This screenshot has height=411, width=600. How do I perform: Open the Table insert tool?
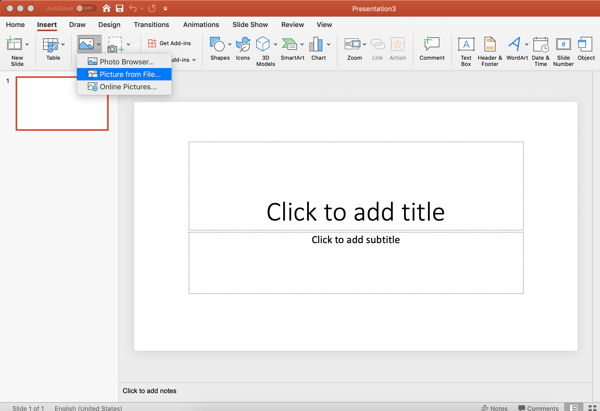pos(50,45)
